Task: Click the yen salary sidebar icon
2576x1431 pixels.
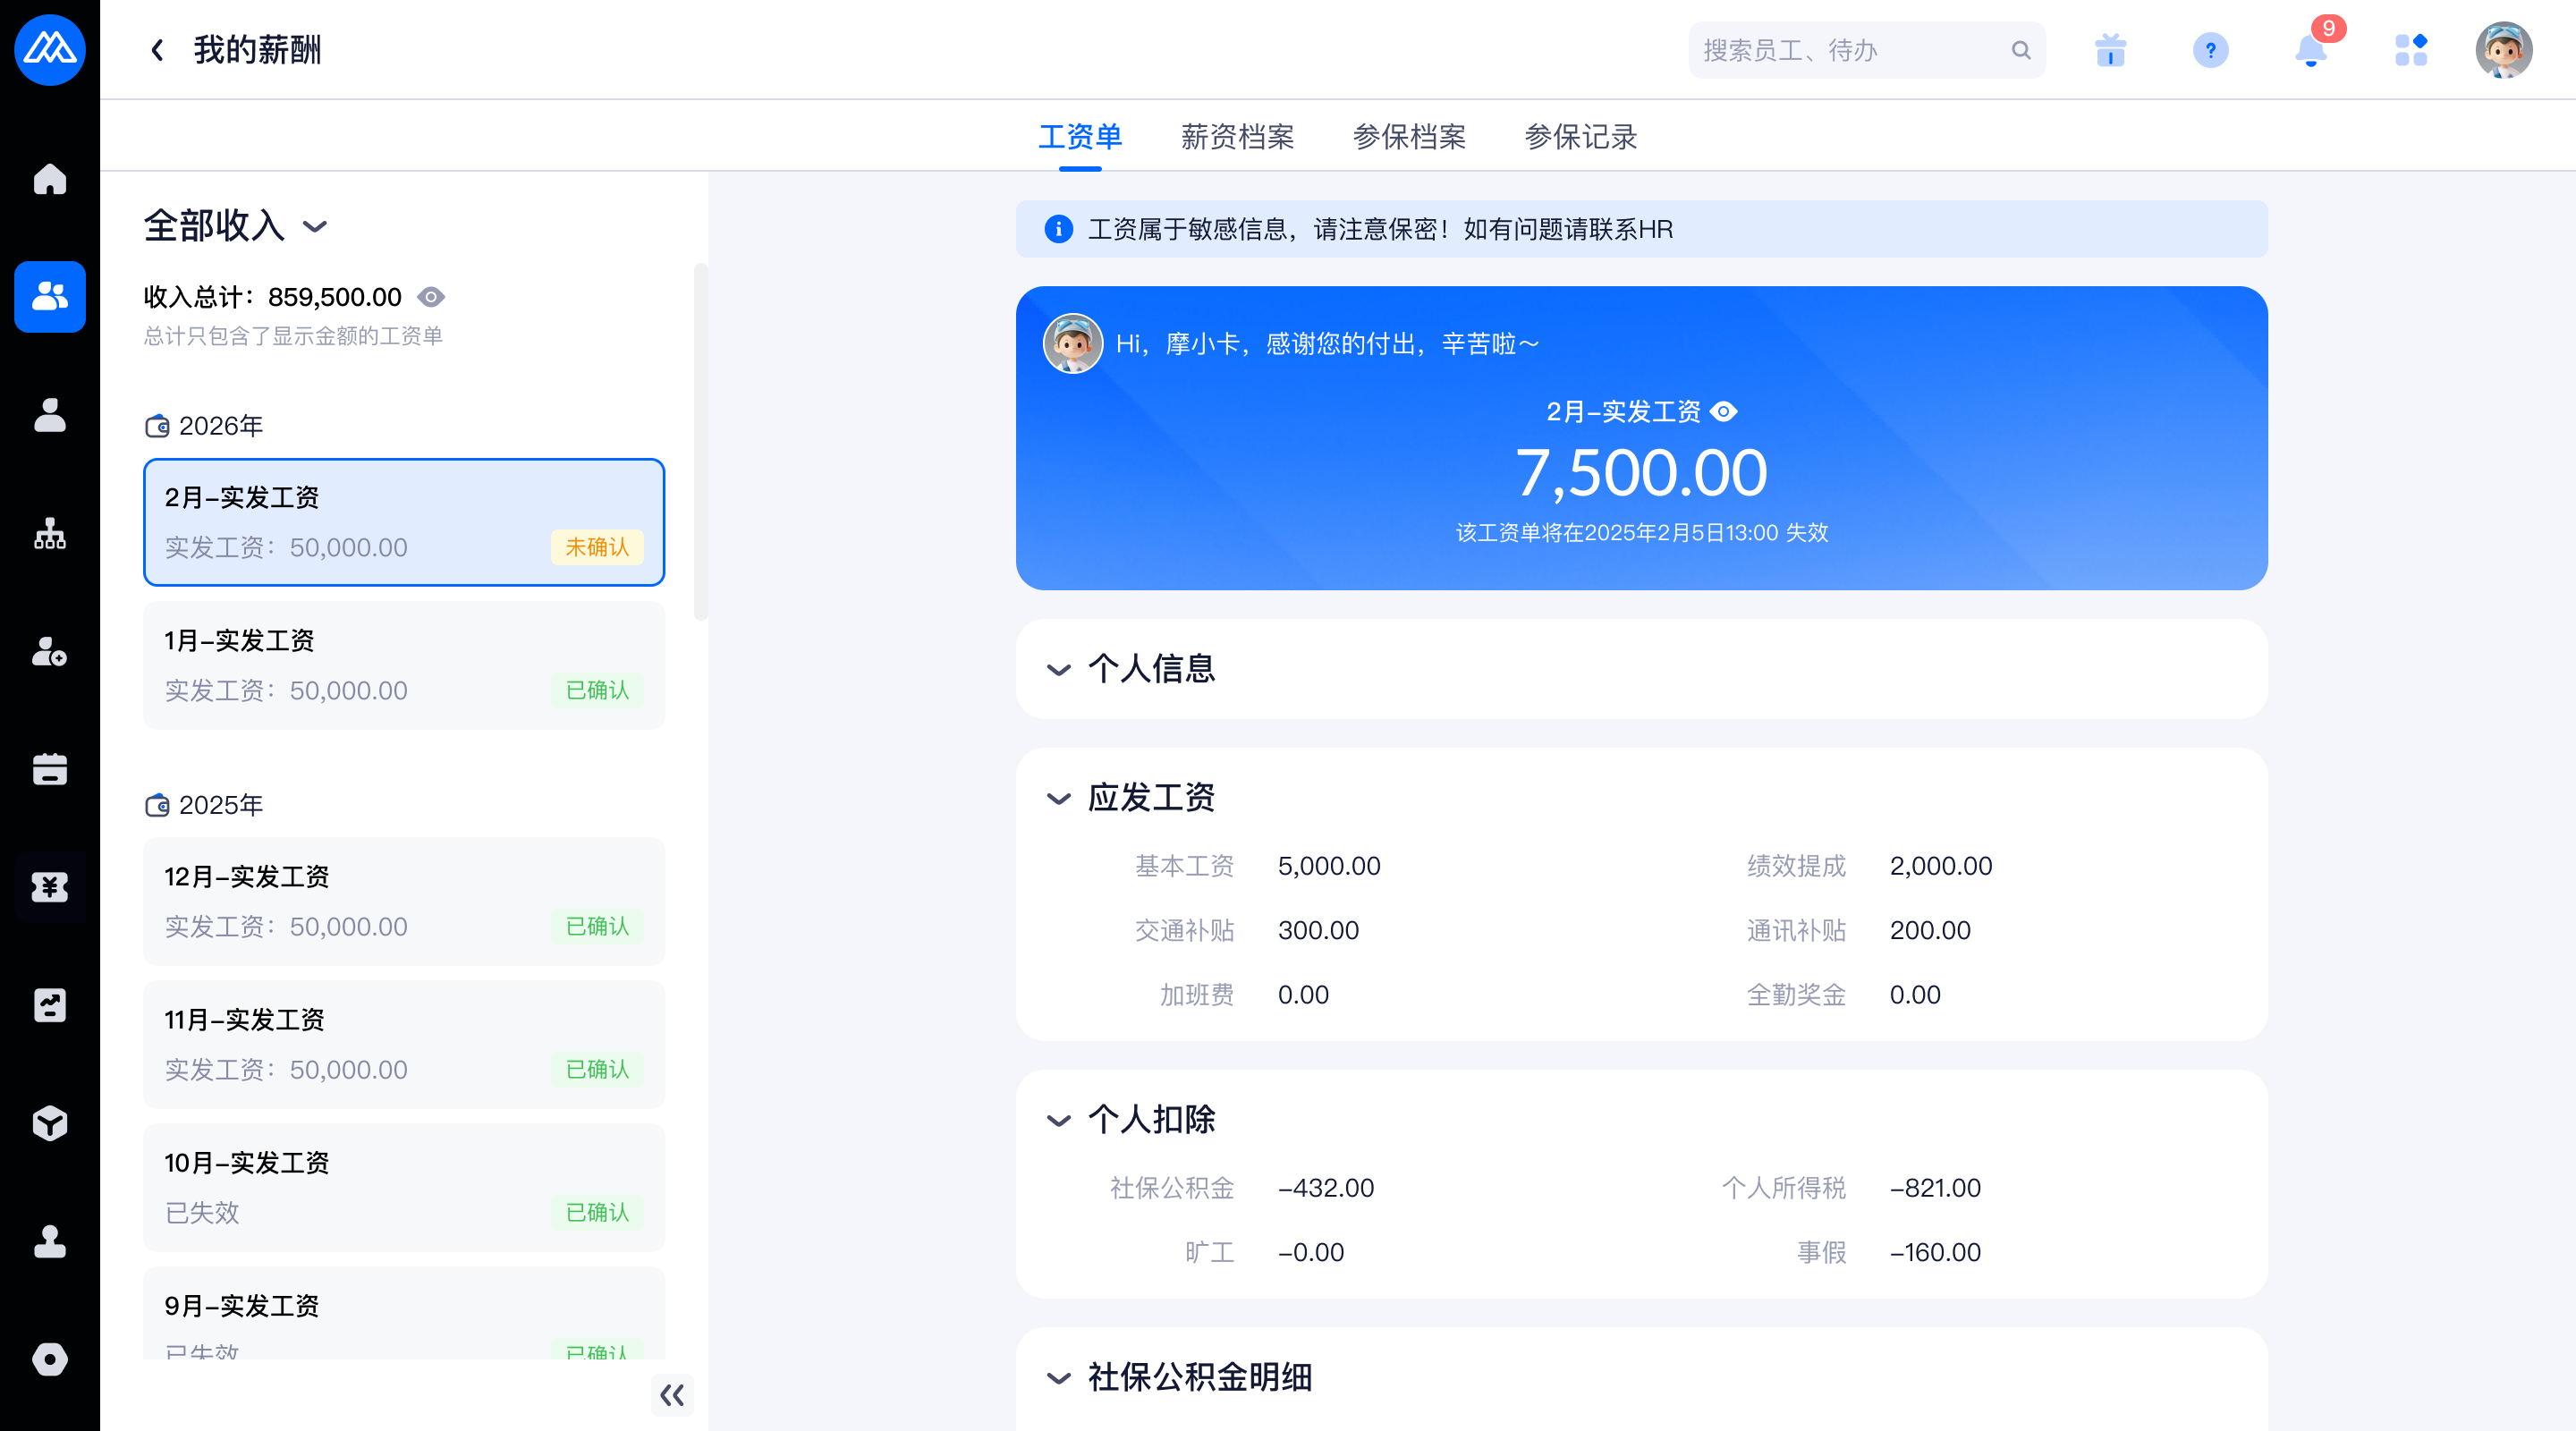Action: point(49,887)
